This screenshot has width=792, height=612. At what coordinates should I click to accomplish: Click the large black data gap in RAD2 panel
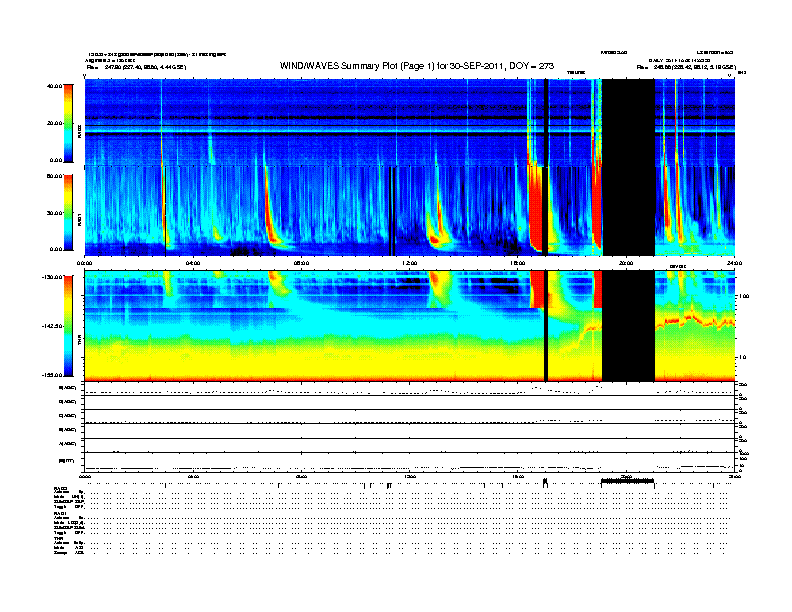[x=628, y=123]
